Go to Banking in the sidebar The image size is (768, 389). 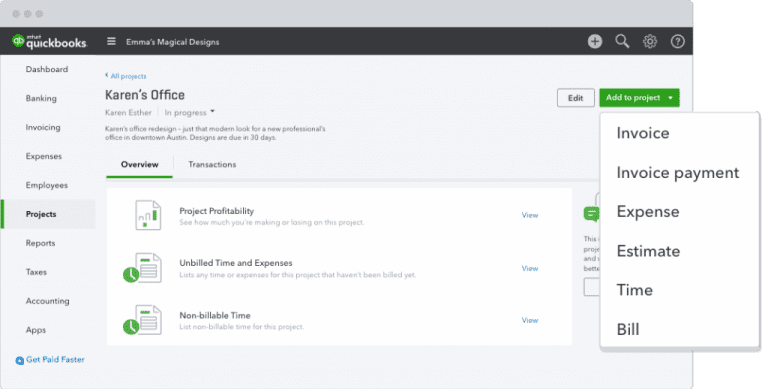coord(41,98)
